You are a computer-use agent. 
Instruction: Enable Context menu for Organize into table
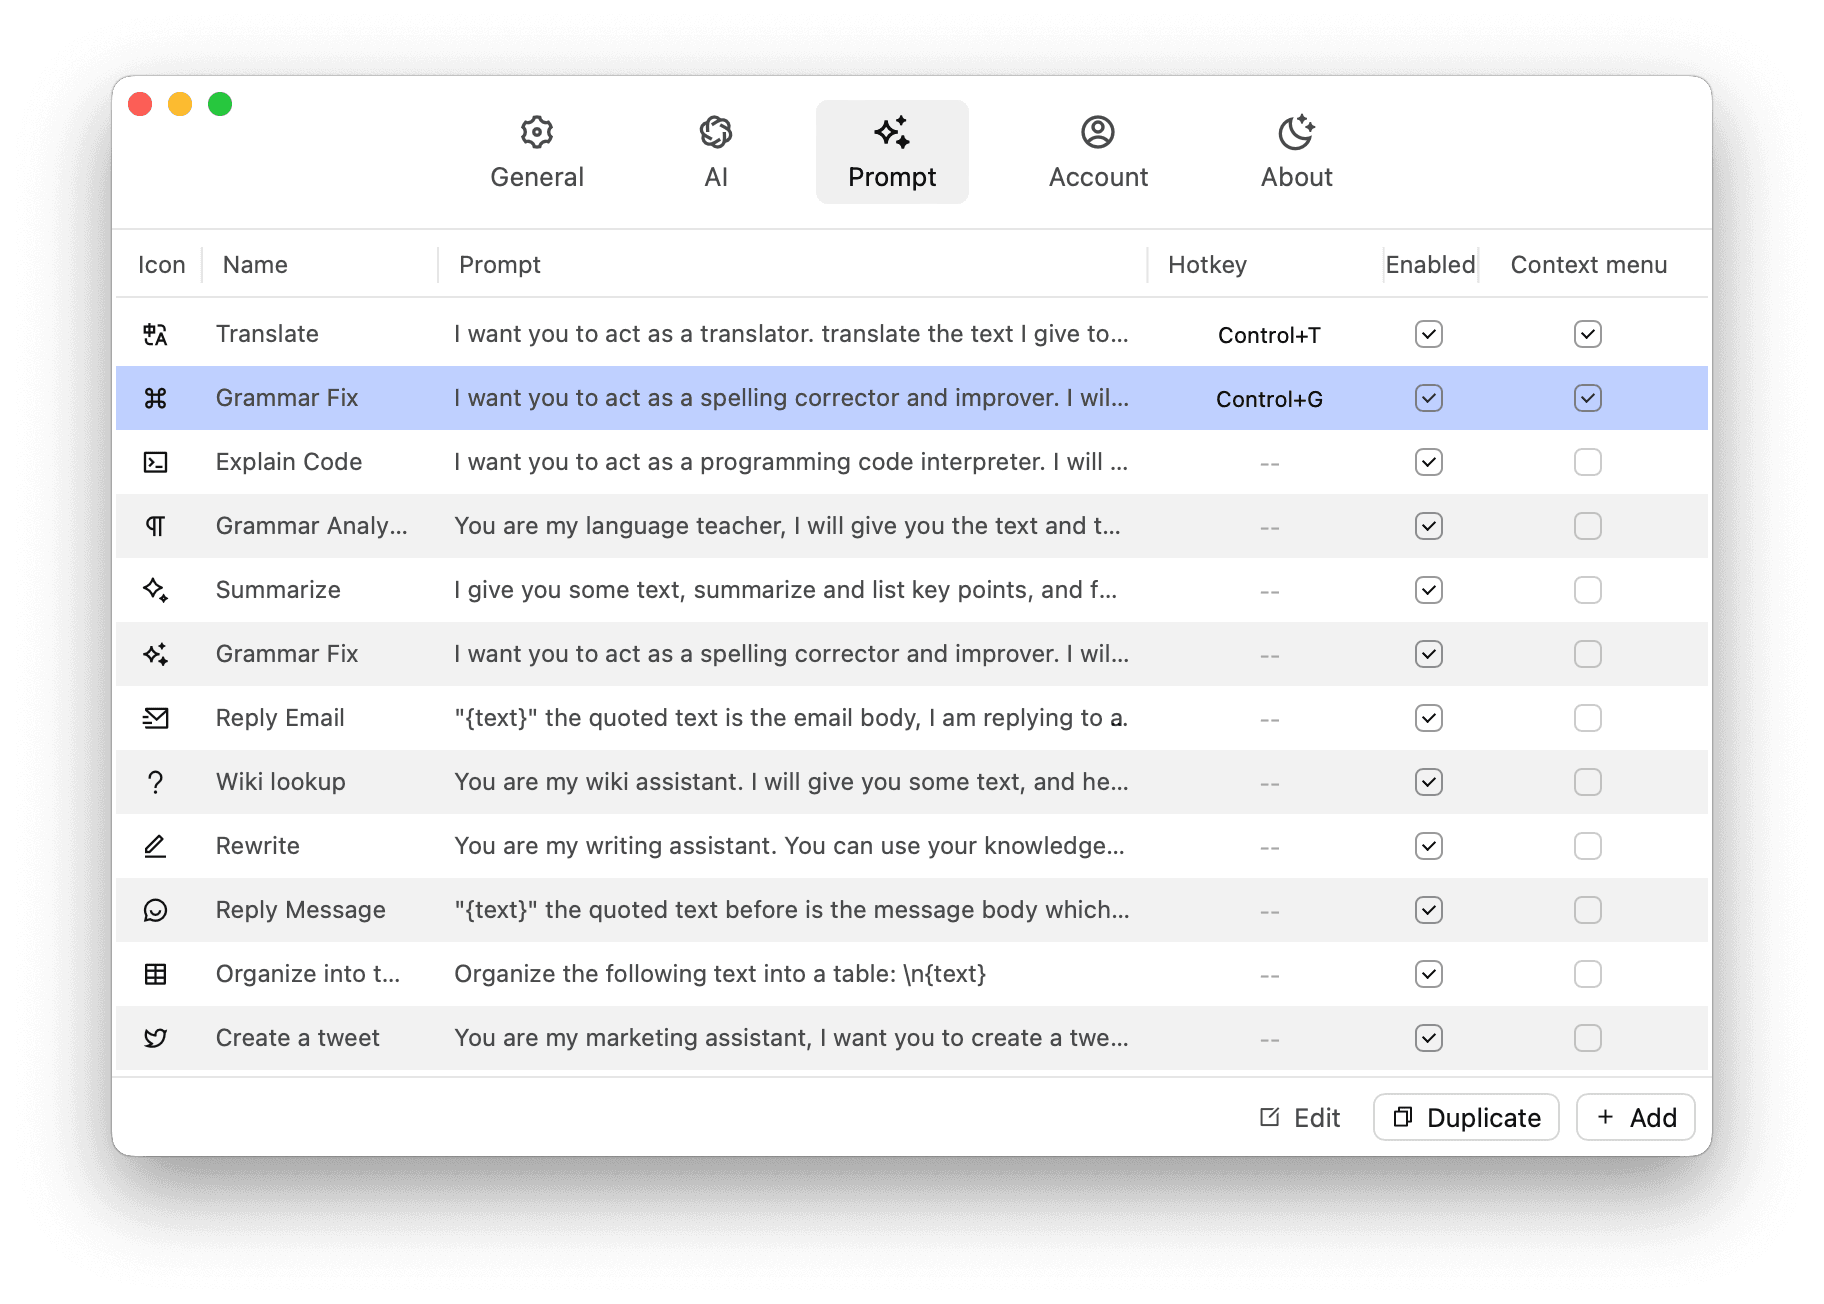(1588, 974)
